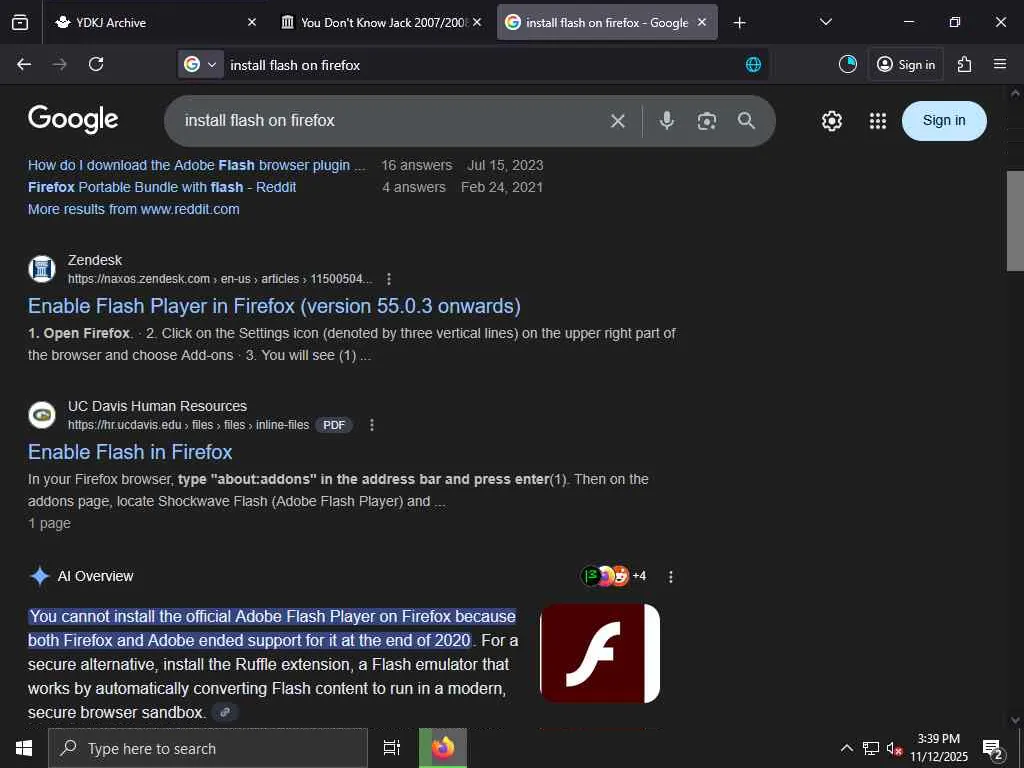Start voice search with microphone icon
Viewport: 1024px width, 768px height.
coord(667,121)
